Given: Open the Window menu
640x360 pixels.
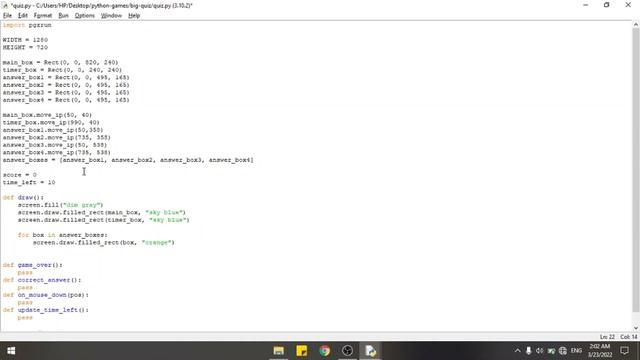Looking at the screenshot, I should [x=111, y=16].
